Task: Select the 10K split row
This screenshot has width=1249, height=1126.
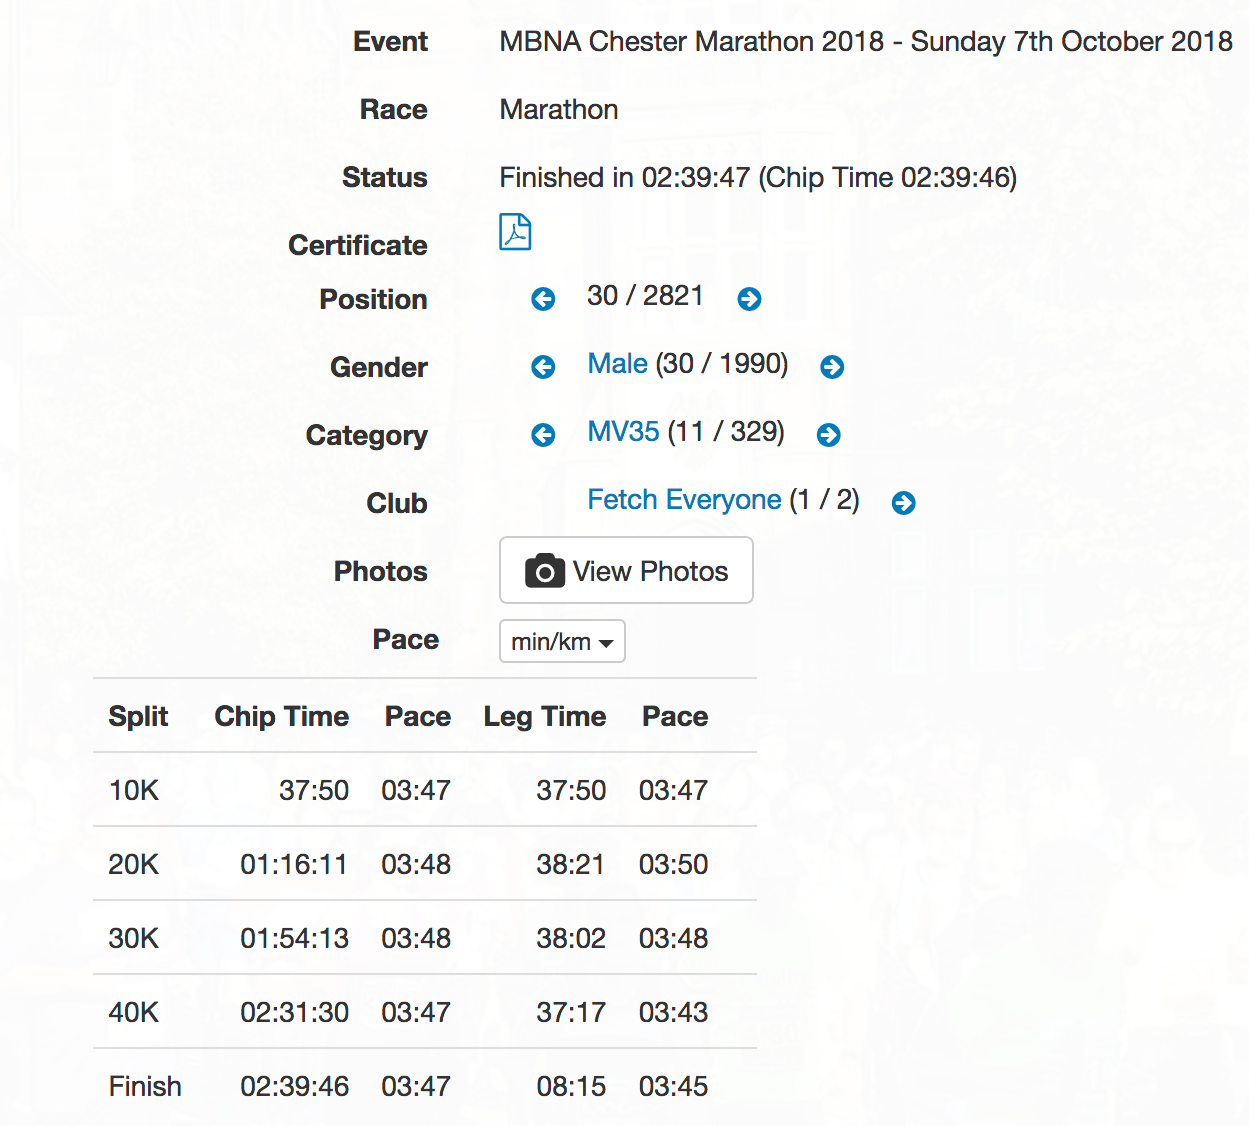Action: 425,790
